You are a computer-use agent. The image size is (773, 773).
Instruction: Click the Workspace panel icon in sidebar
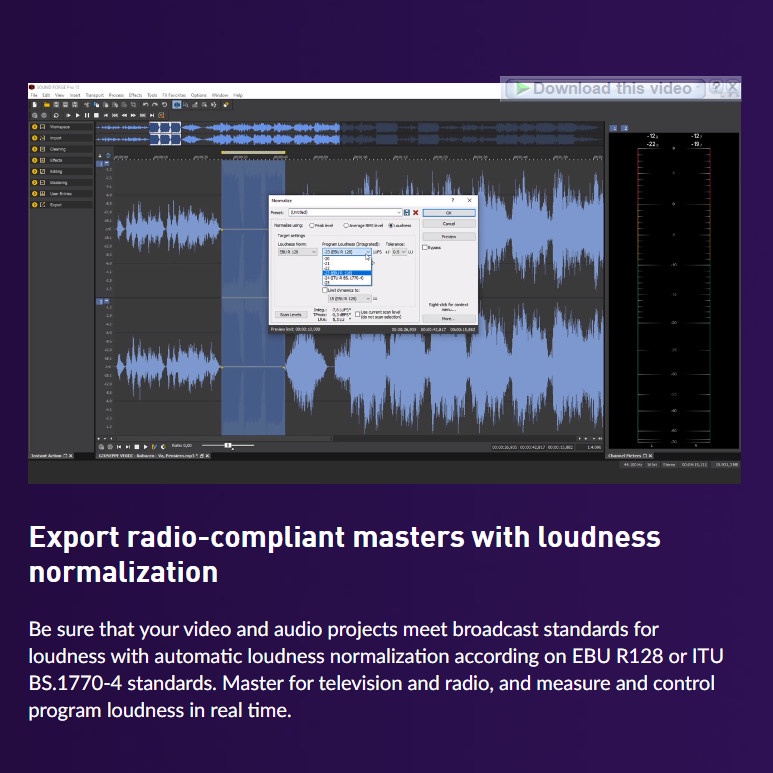pos(42,128)
